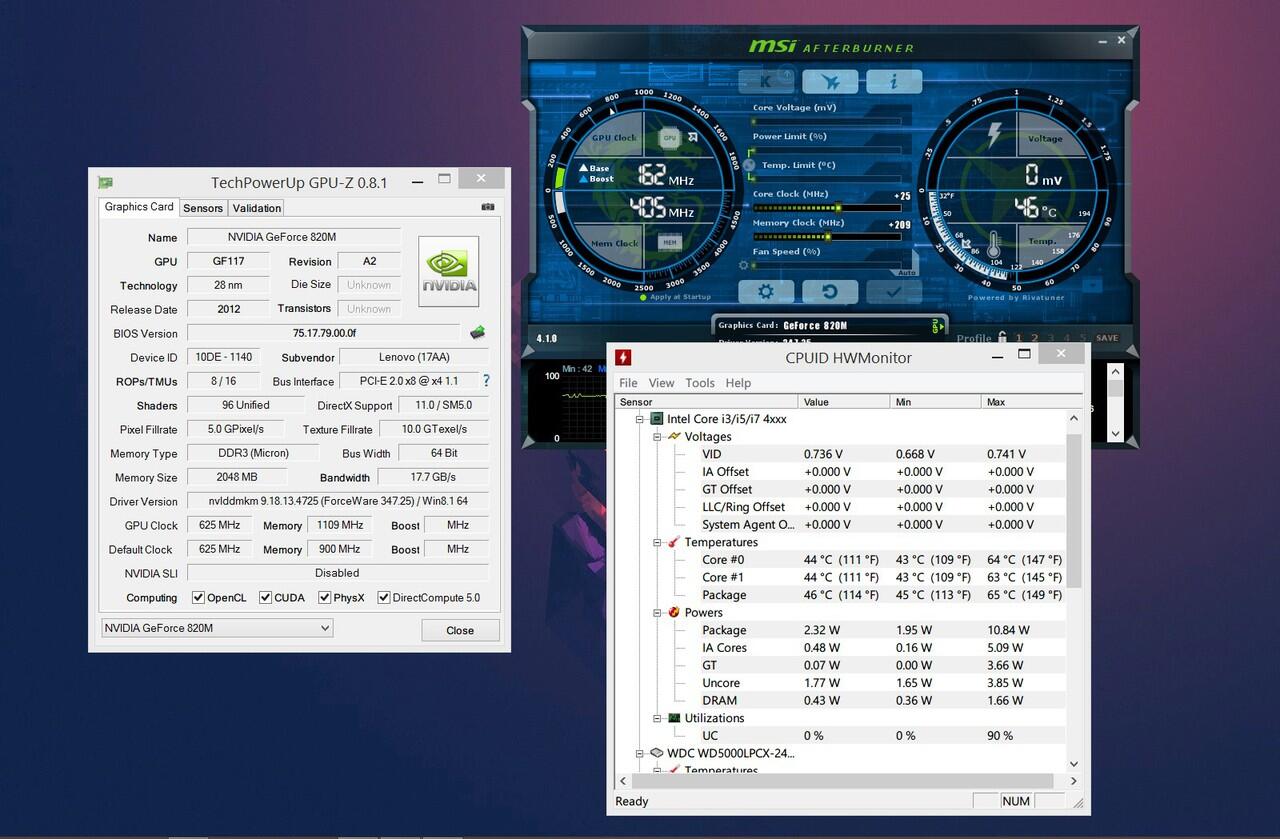
Task: Click the Value column header in HWMonitor
Action: pyautogui.click(x=844, y=402)
